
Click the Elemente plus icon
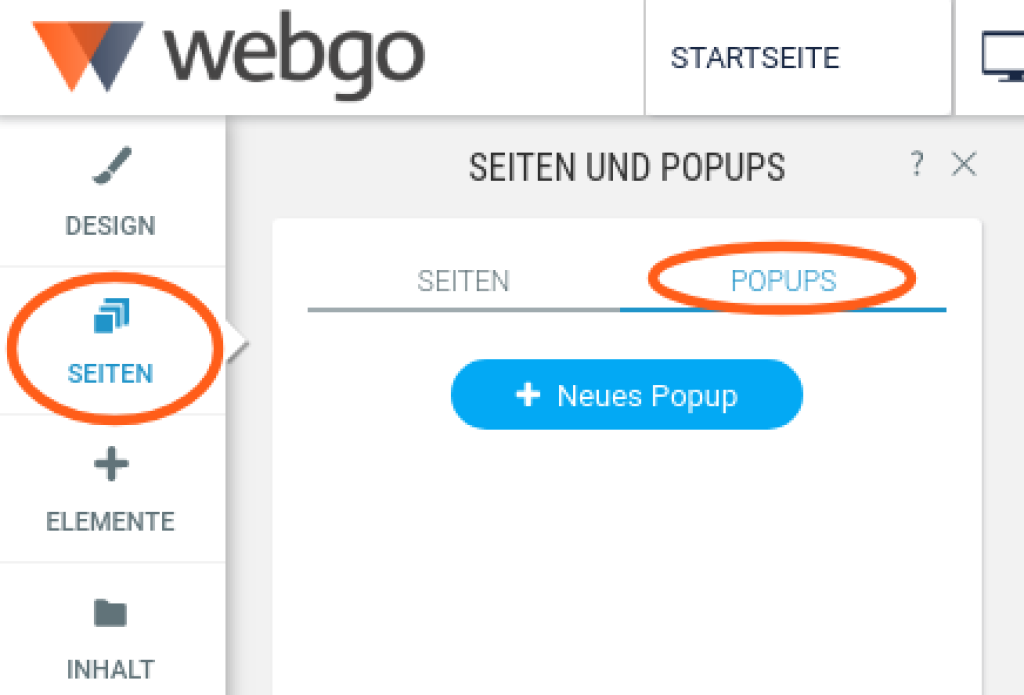tap(111, 464)
